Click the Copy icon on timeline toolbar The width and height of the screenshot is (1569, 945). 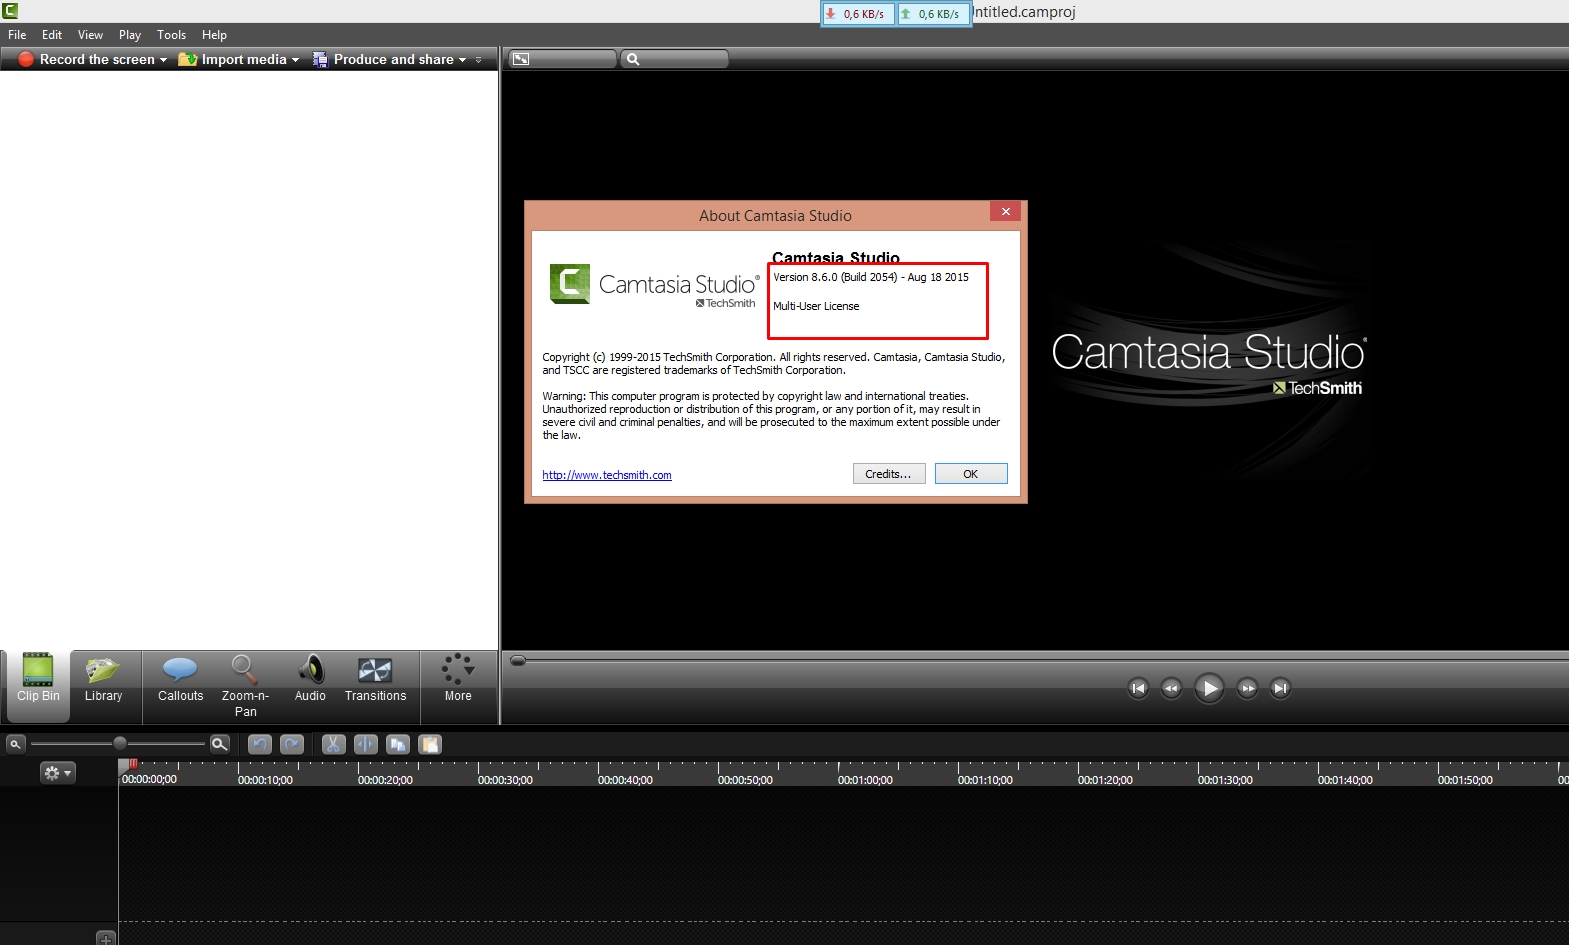click(398, 744)
